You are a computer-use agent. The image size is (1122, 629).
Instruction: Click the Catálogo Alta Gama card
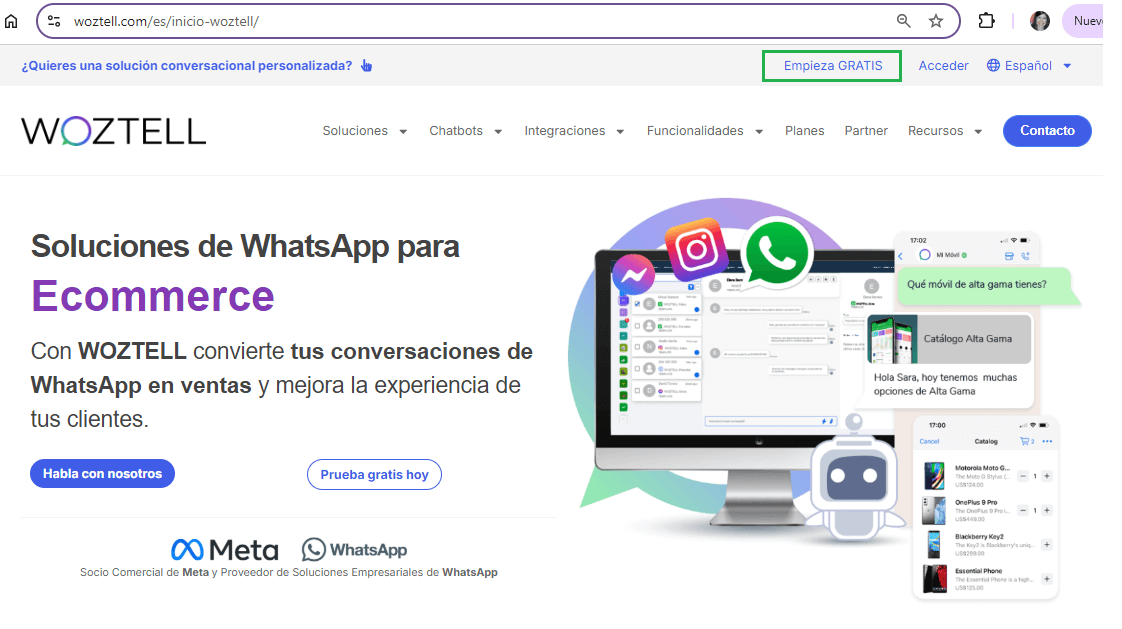[950, 339]
